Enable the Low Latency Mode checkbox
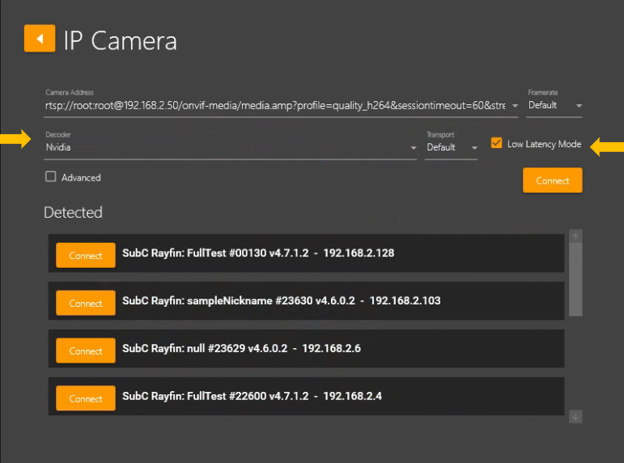624x463 pixels. [x=497, y=144]
